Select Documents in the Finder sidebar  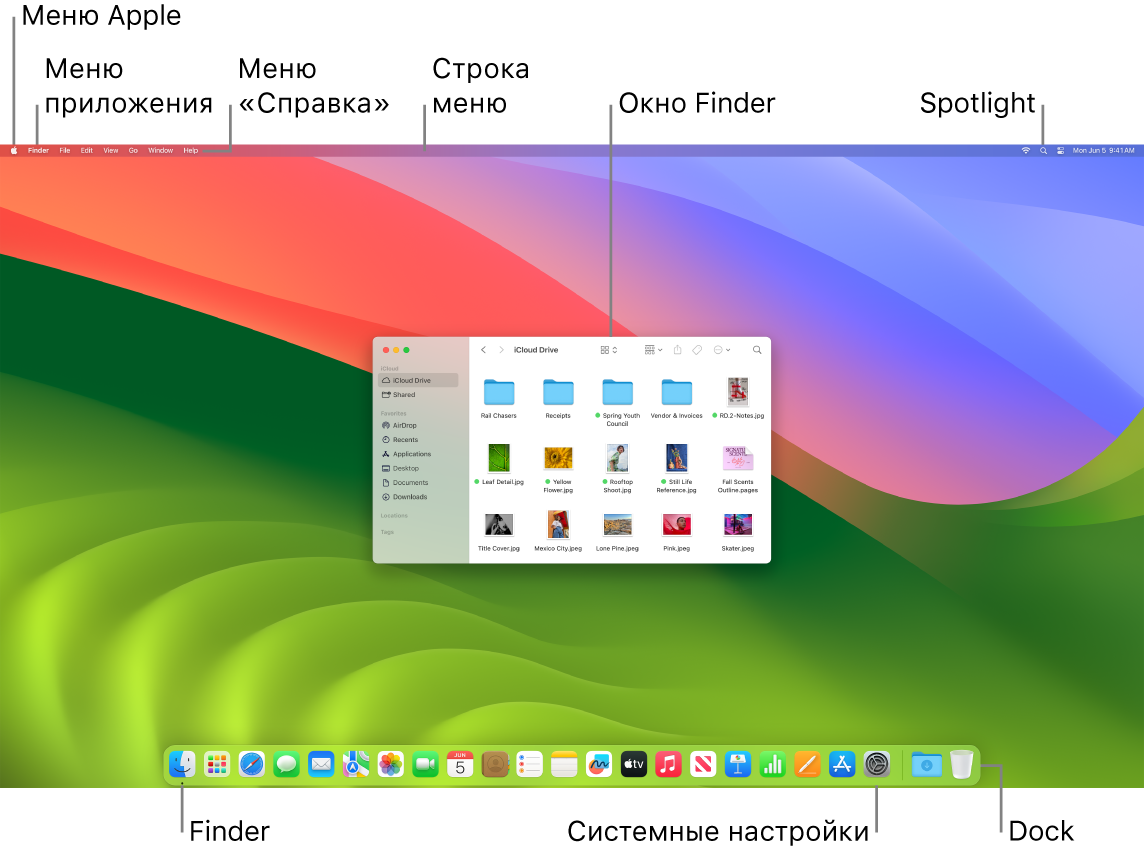pos(408,482)
